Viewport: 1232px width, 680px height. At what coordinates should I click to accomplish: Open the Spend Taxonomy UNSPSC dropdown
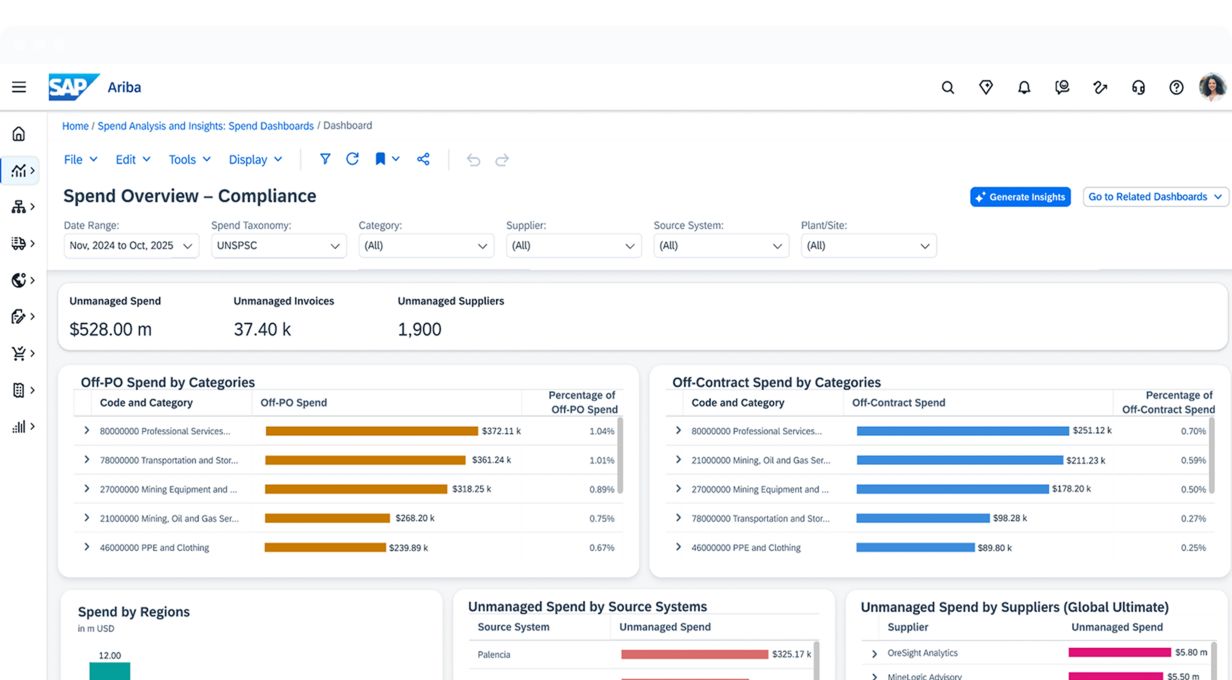[279, 245]
